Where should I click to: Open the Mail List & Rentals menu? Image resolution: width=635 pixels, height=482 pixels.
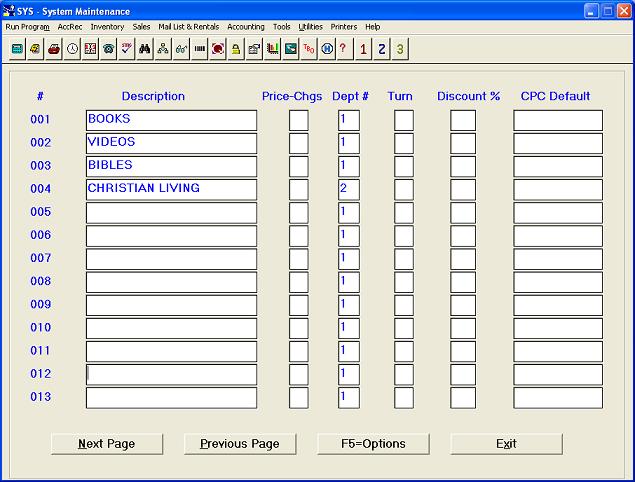(x=189, y=27)
